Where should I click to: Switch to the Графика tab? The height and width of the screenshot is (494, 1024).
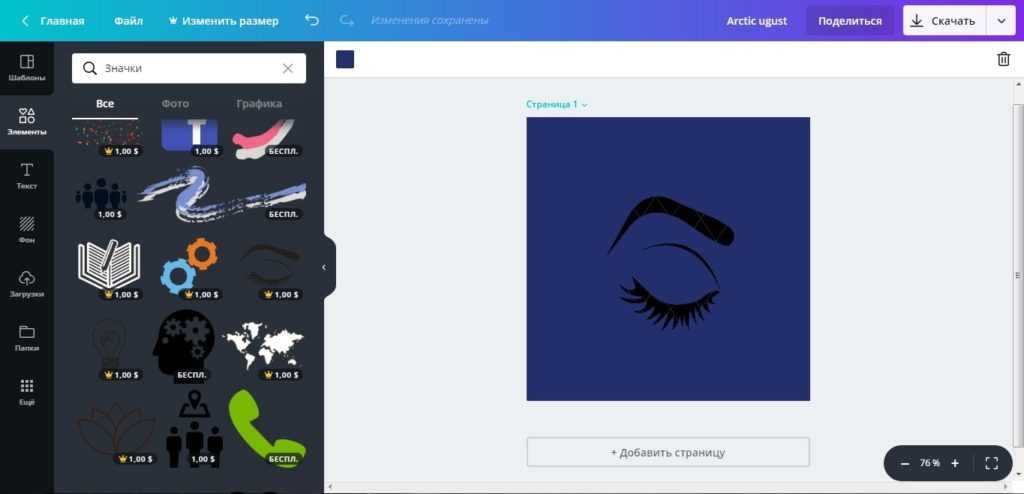point(259,104)
